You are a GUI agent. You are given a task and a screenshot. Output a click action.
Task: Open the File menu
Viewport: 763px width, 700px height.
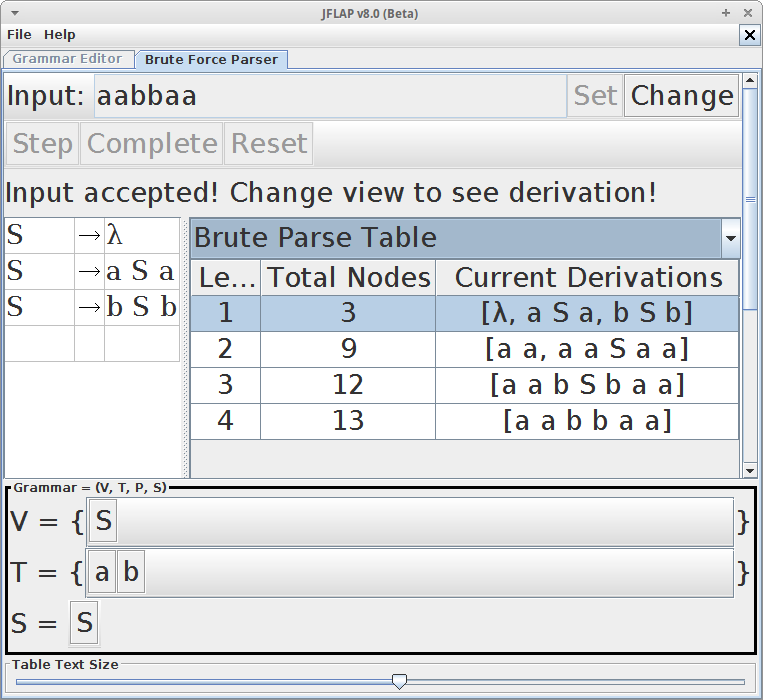20,35
